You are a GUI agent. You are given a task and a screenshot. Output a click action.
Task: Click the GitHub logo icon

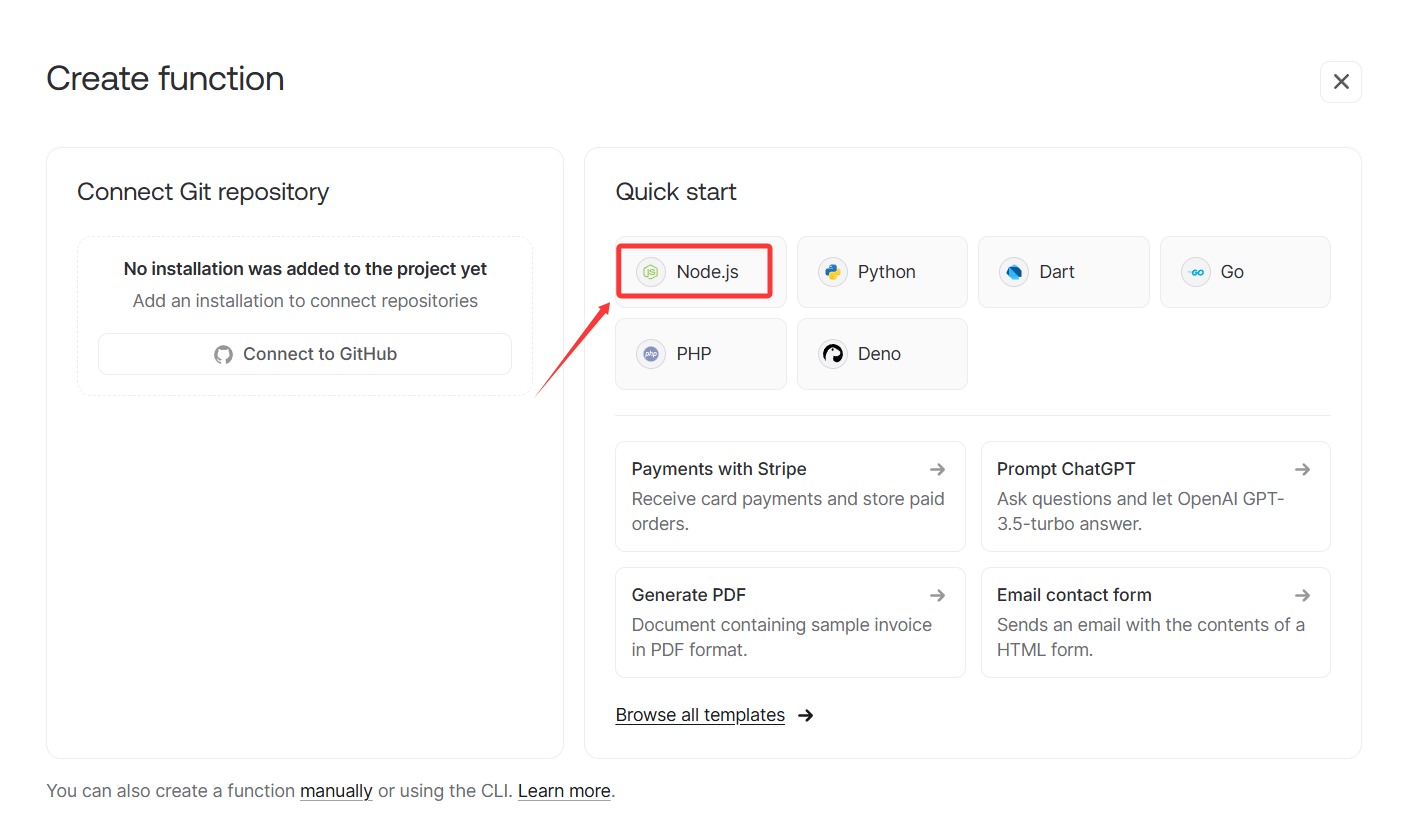pos(223,354)
